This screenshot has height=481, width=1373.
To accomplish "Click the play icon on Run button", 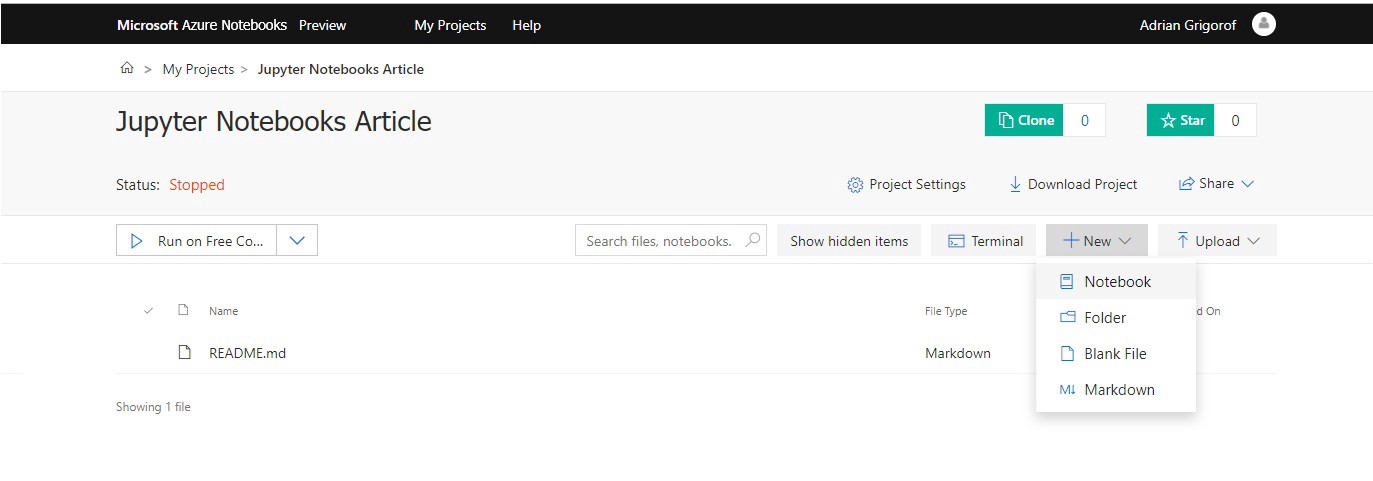I will (x=137, y=241).
